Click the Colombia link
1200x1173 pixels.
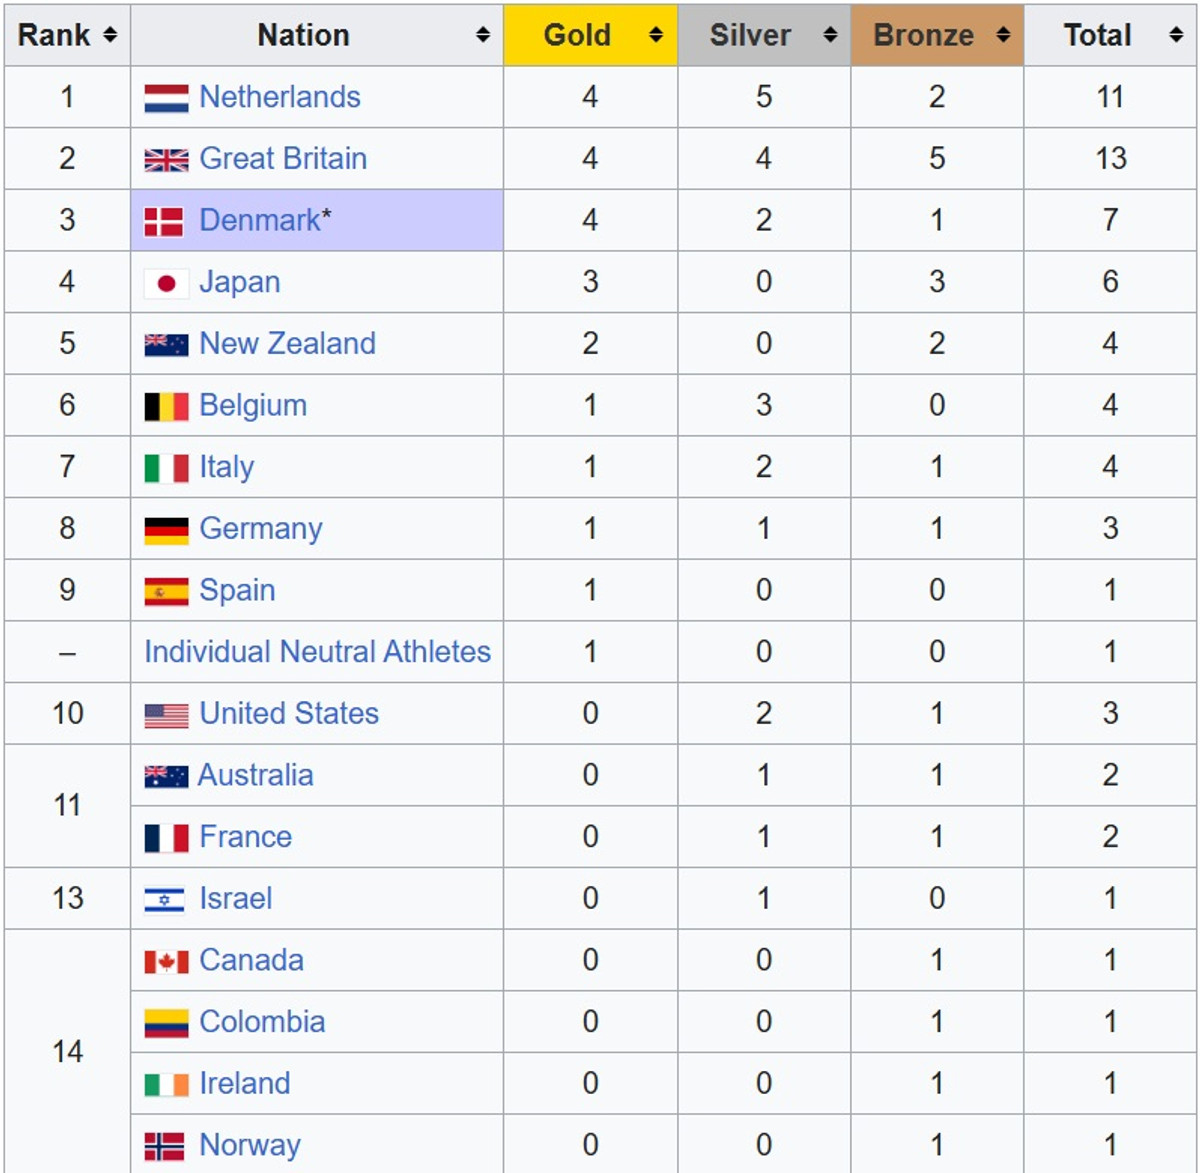[262, 1022]
